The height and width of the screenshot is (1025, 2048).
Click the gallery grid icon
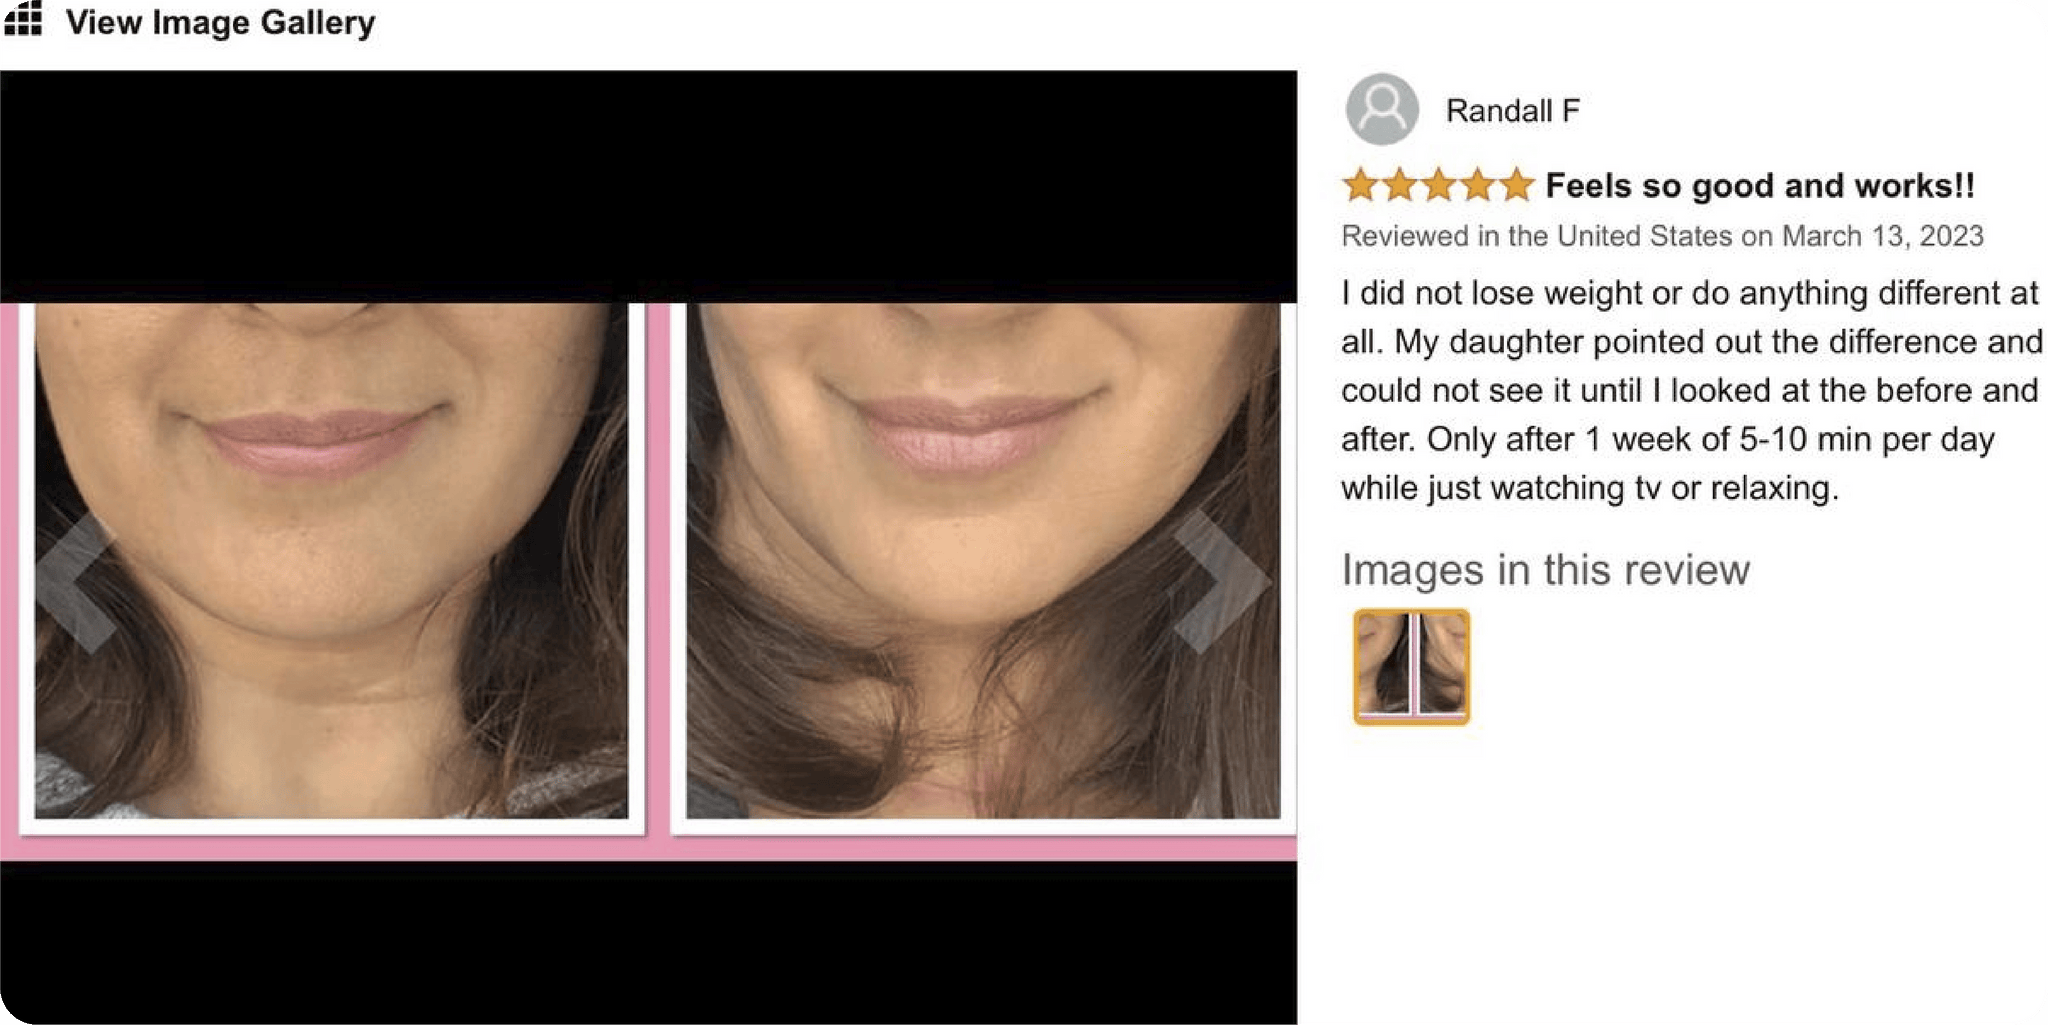[22, 19]
